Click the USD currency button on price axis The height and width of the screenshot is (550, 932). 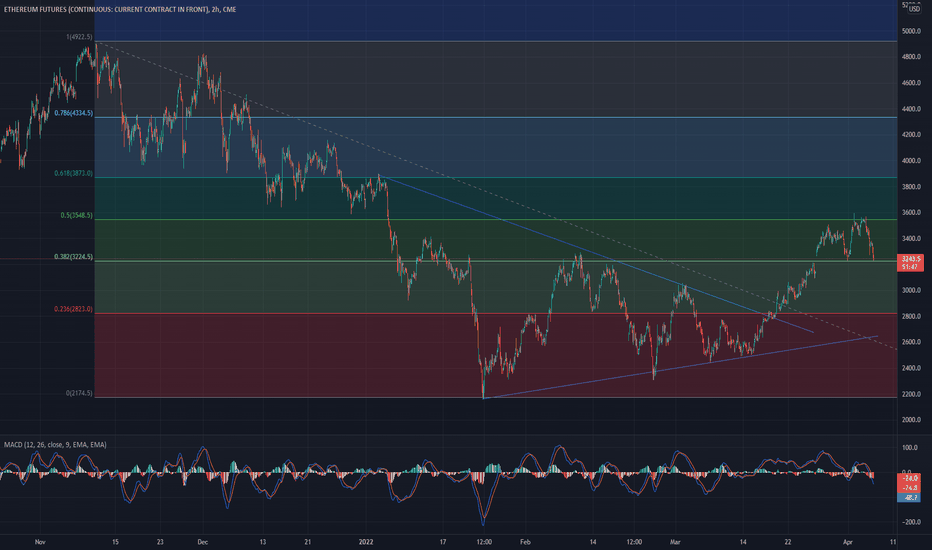click(914, 9)
